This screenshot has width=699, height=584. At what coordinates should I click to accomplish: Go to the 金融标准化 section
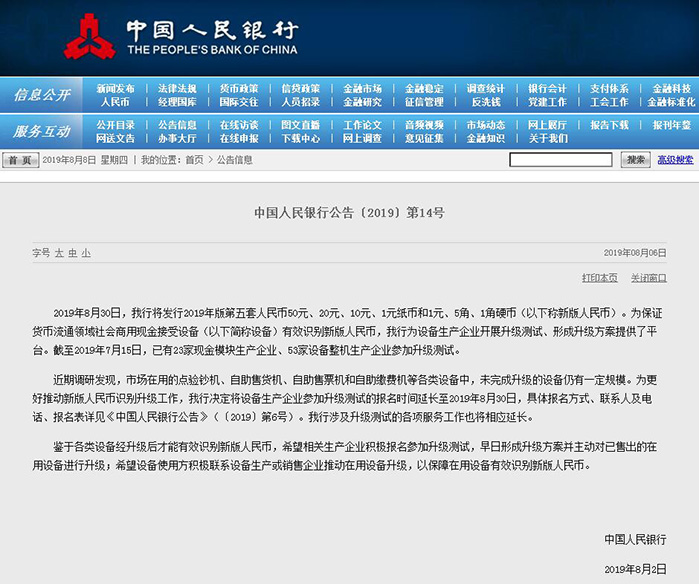671,102
